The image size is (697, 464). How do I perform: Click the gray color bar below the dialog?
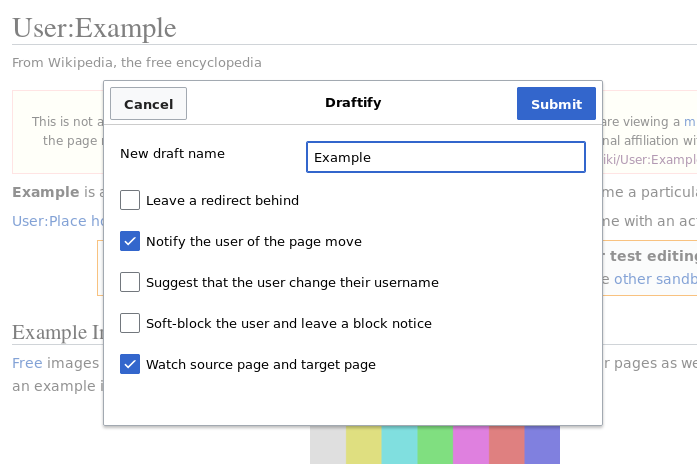click(x=328, y=444)
